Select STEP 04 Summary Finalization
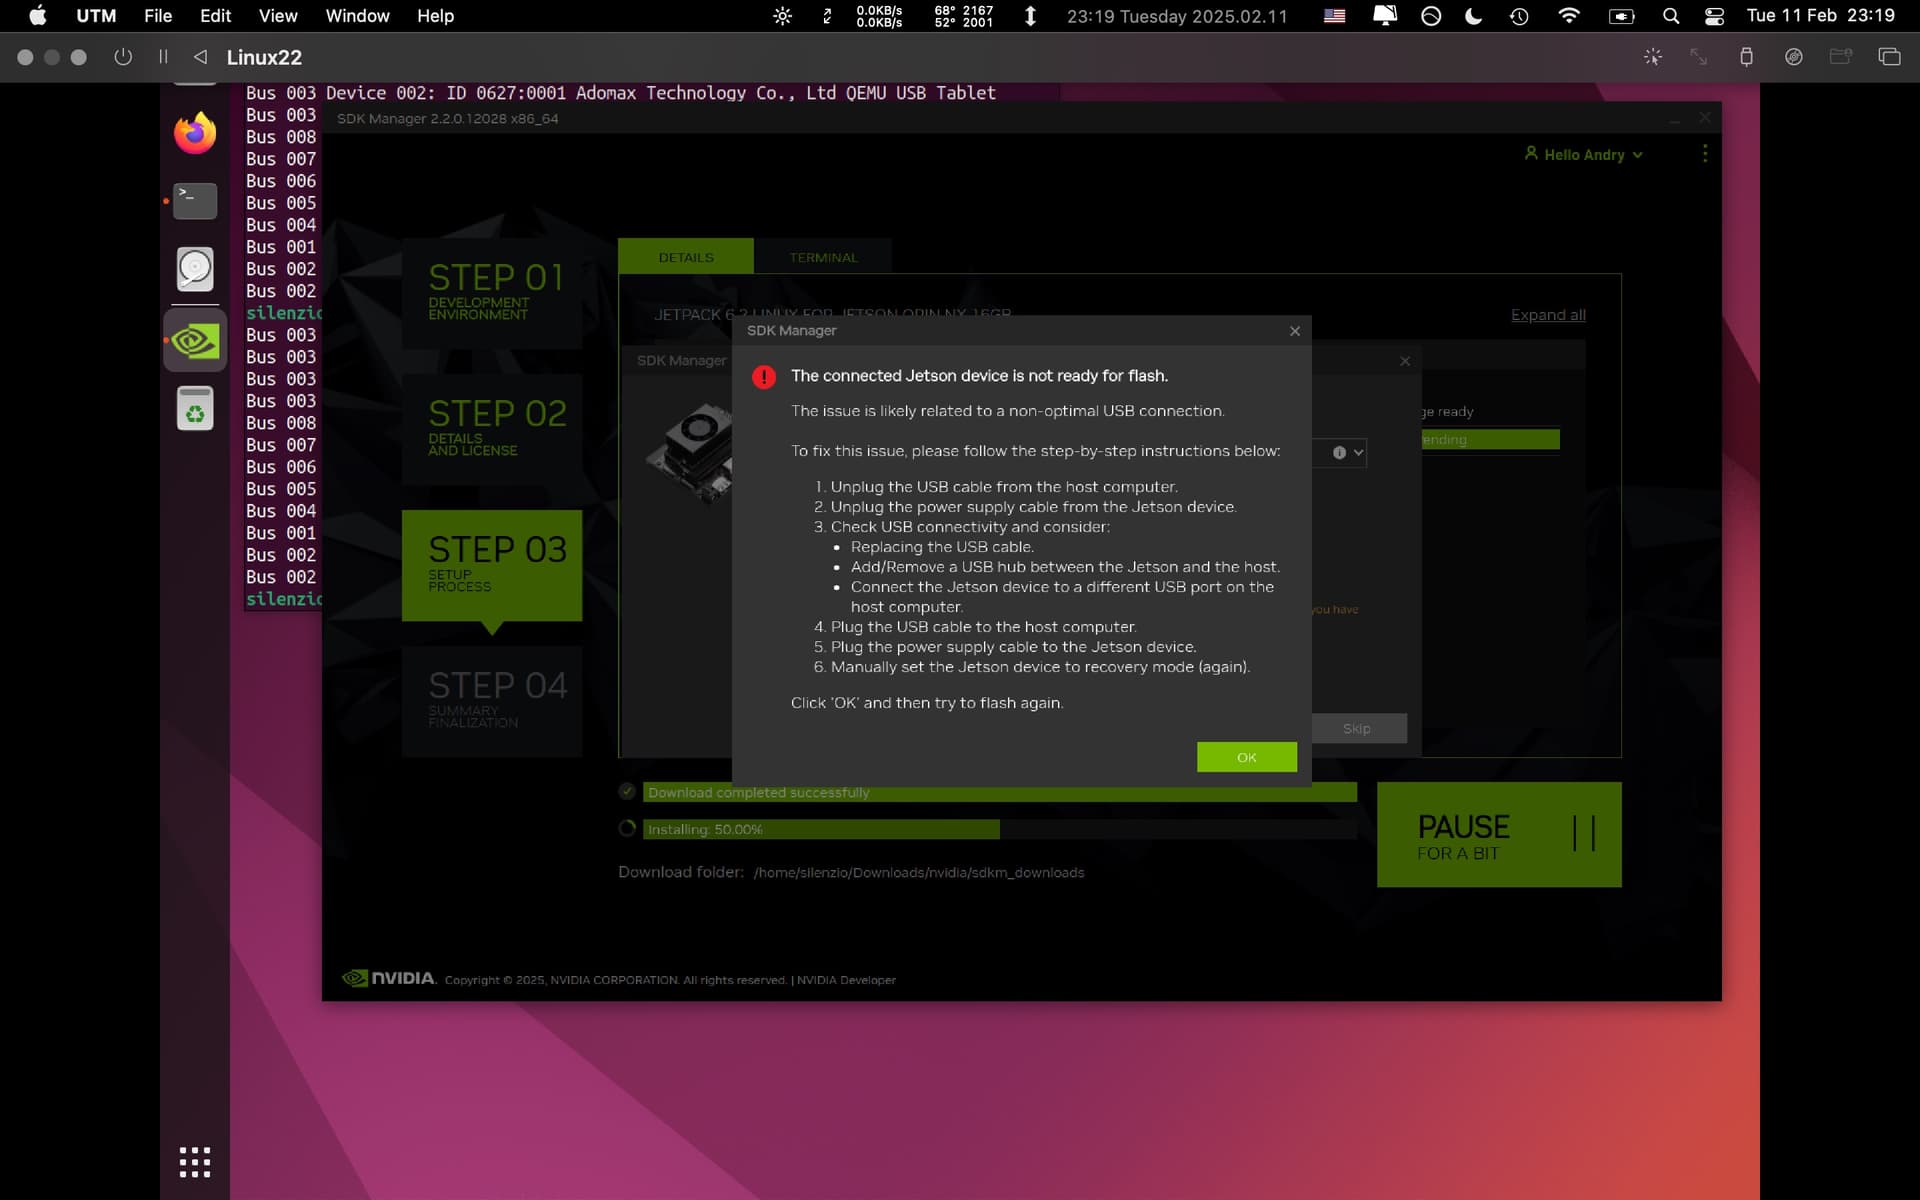The width and height of the screenshot is (1920, 1200). [492, 701]
